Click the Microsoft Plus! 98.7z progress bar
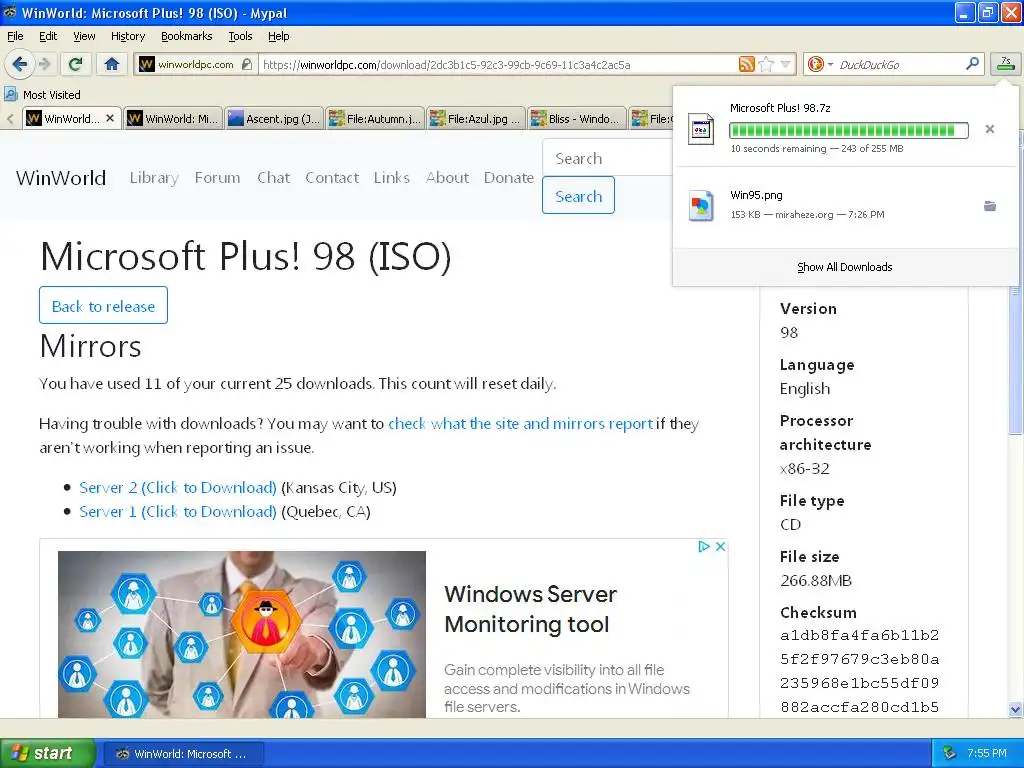The height and width of the screenshot is (768, 1024). tap(848, 130)
